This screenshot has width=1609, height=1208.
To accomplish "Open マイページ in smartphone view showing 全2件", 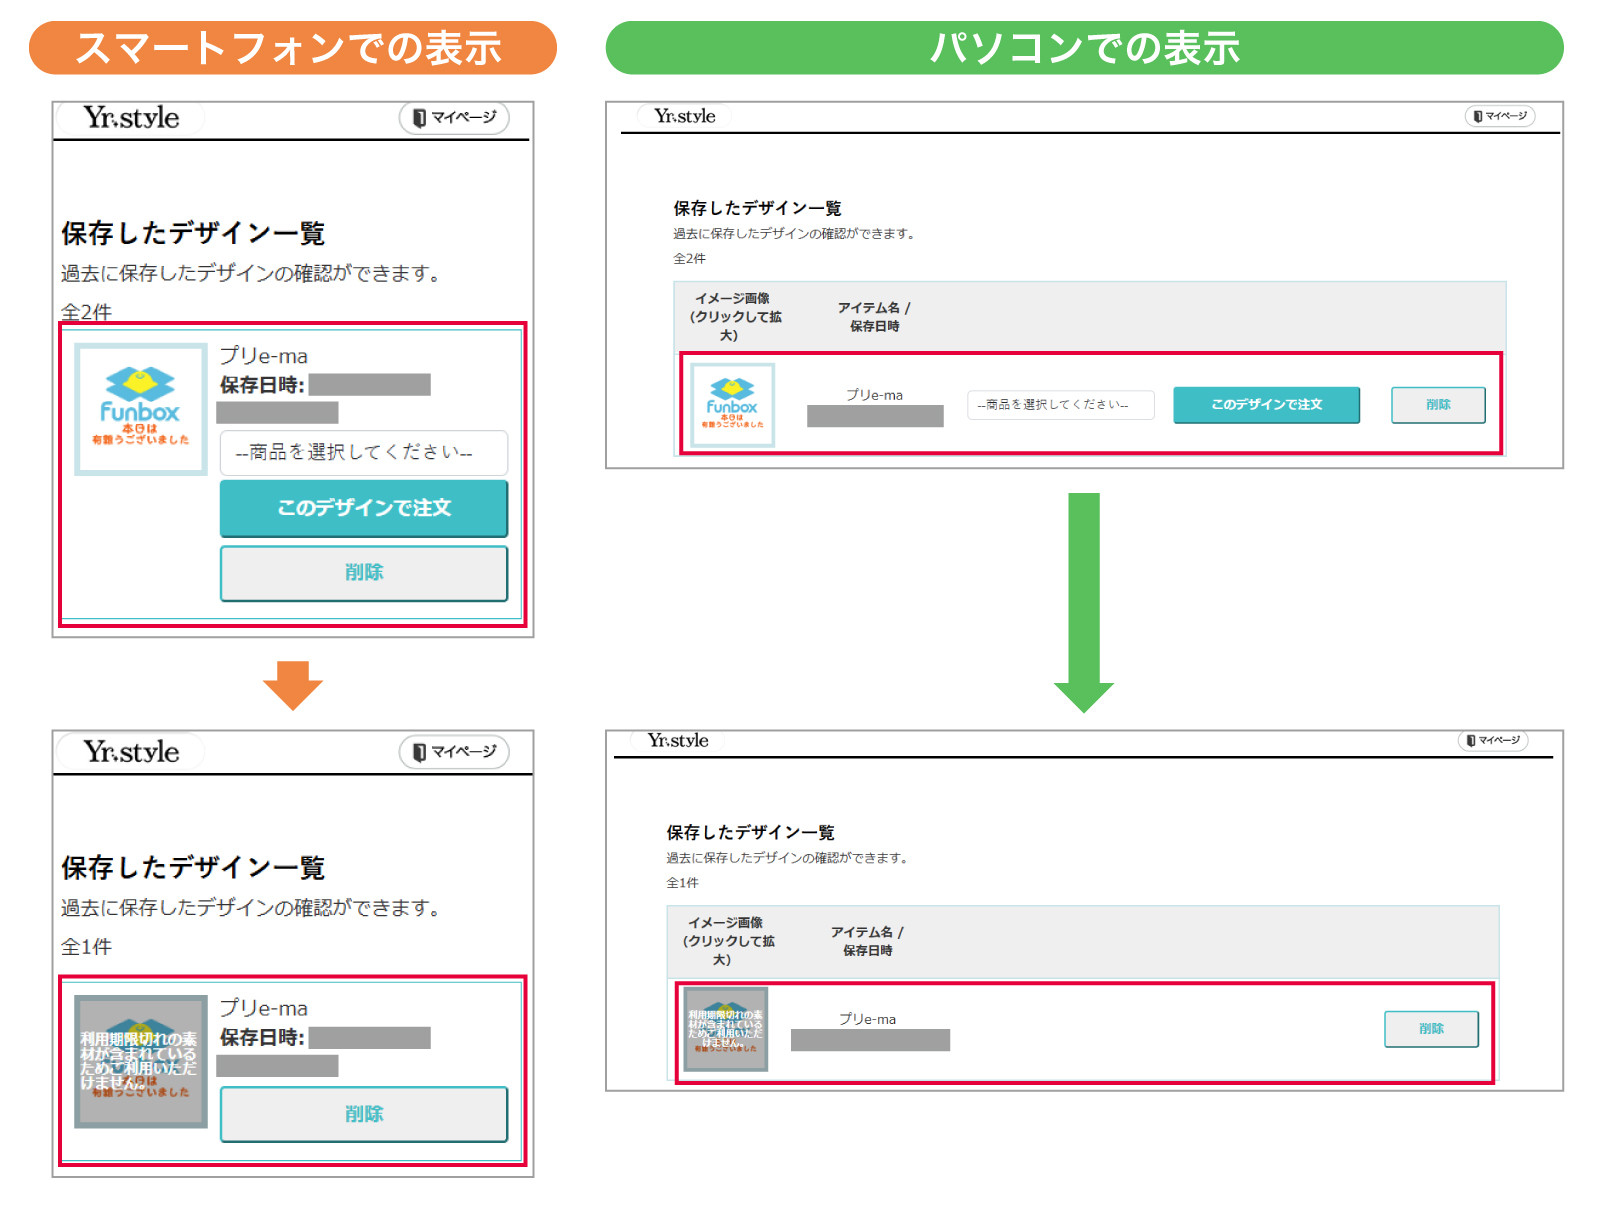I will tap(454, 118).
